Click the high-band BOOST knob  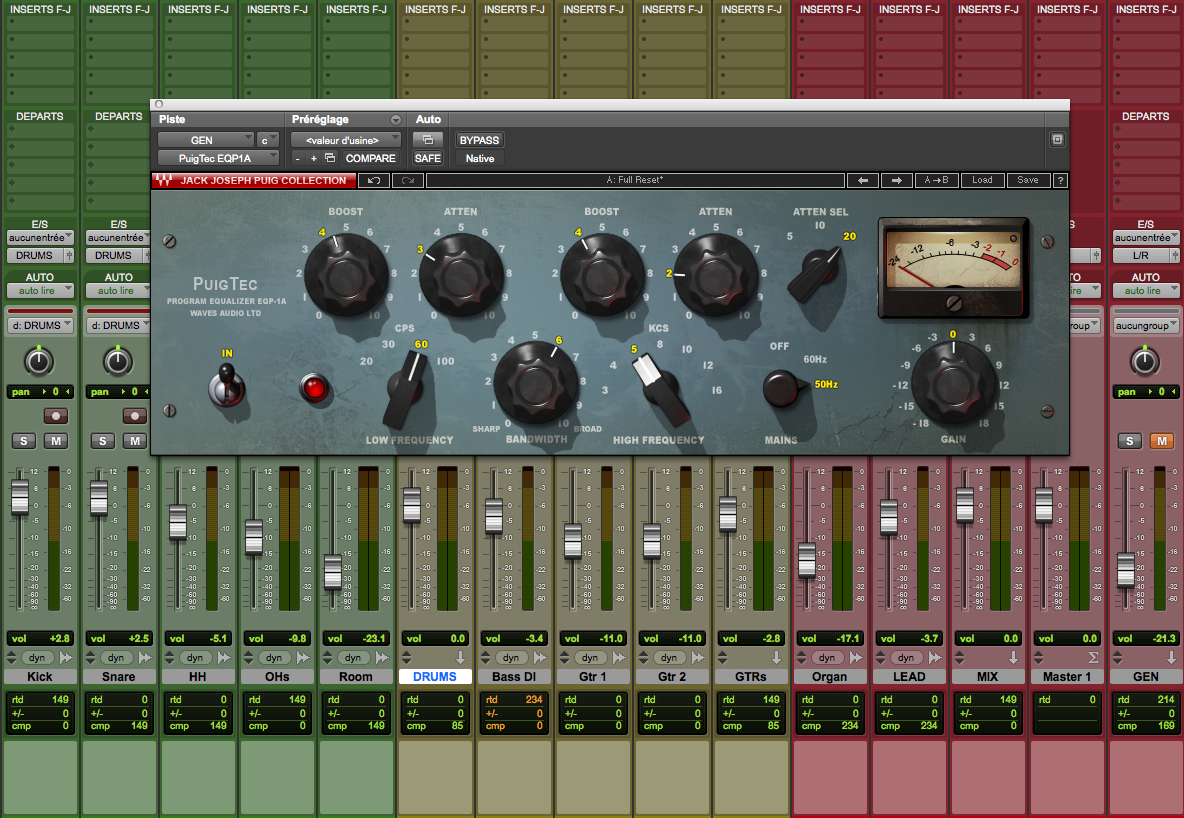(x=602, y=274)
